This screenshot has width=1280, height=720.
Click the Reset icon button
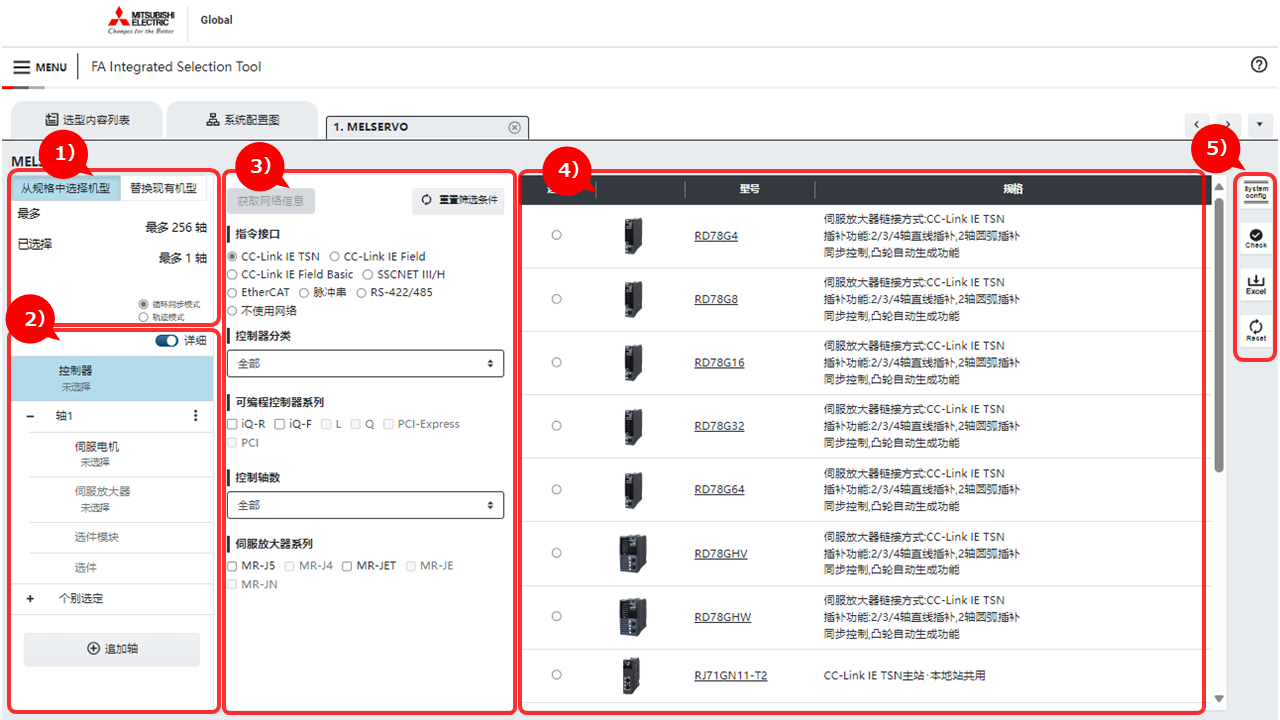[x=1256, y=330]
